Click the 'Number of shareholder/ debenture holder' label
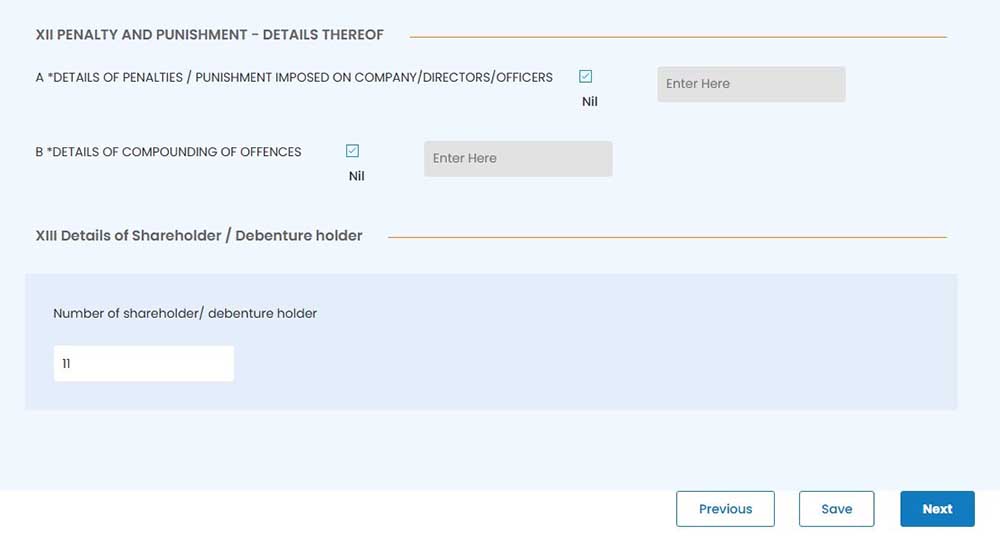Screen dimensions: 1000x543 [185, 313]
